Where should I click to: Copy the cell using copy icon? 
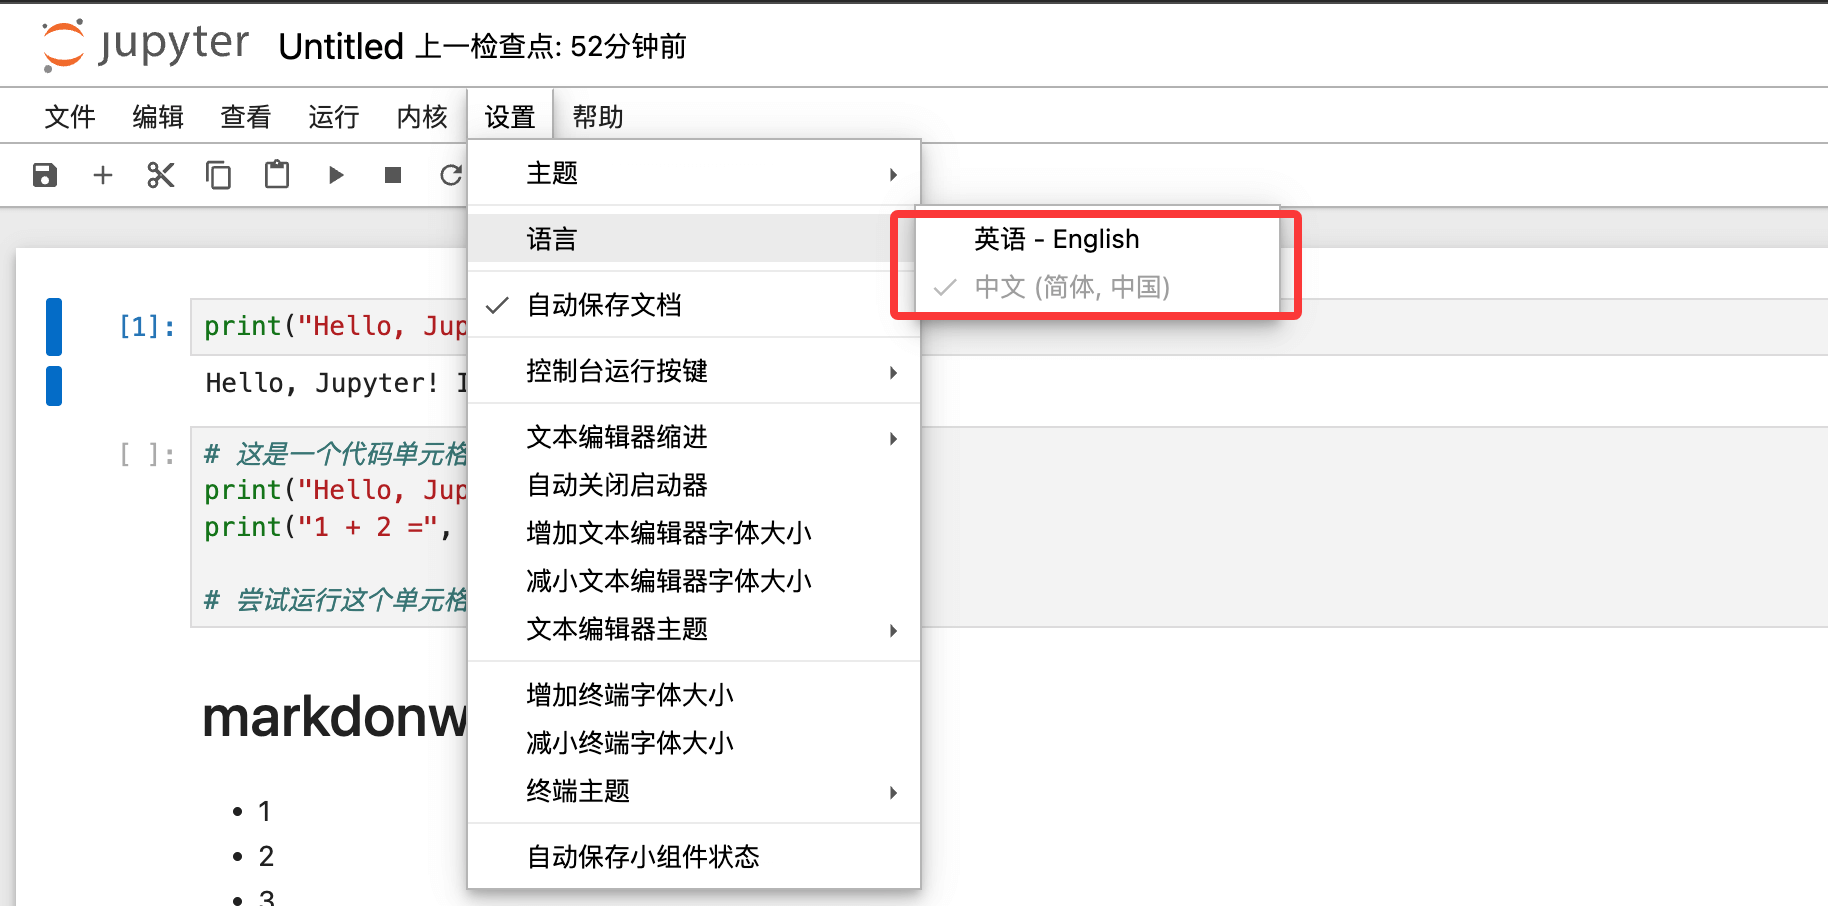(218, 176)
